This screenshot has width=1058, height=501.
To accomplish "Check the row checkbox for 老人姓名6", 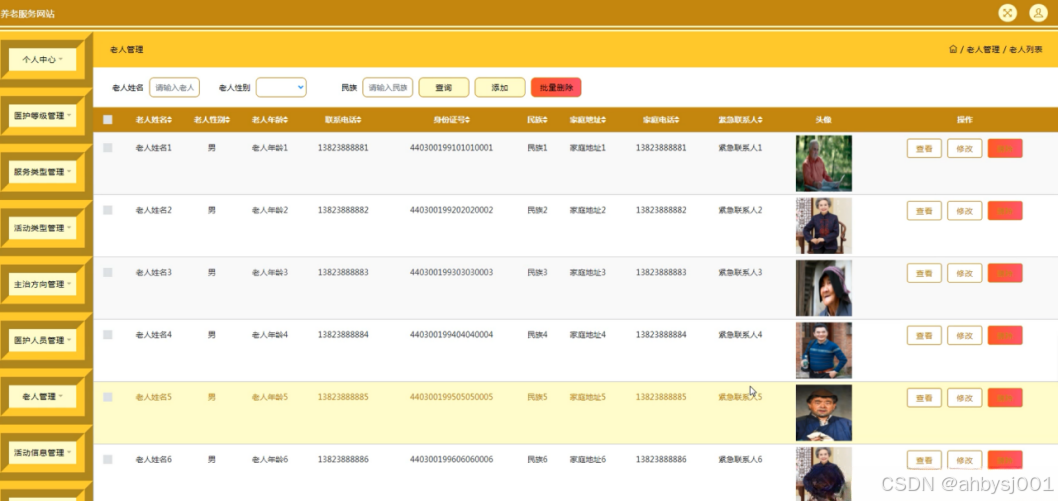I will click(108, 459).
